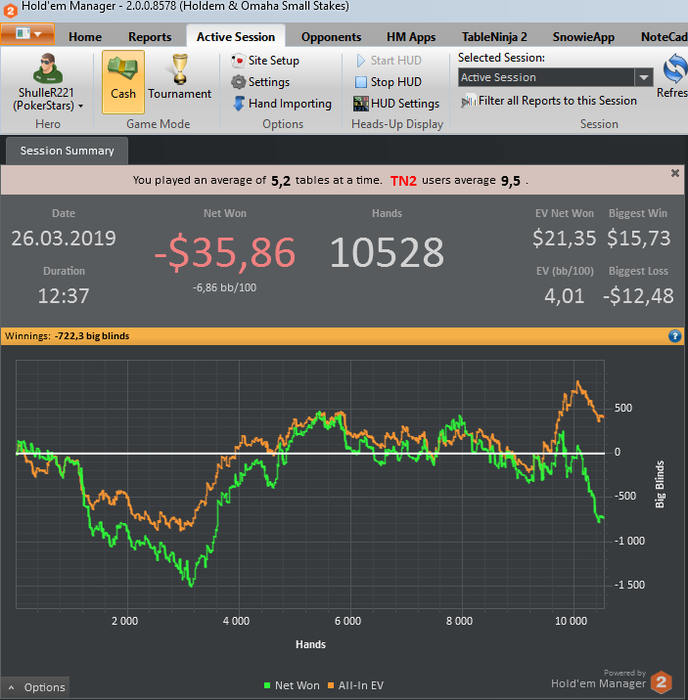Select the Active Session ribbon tab
This screenshot has width=688, height=700.
pos(236,37)
